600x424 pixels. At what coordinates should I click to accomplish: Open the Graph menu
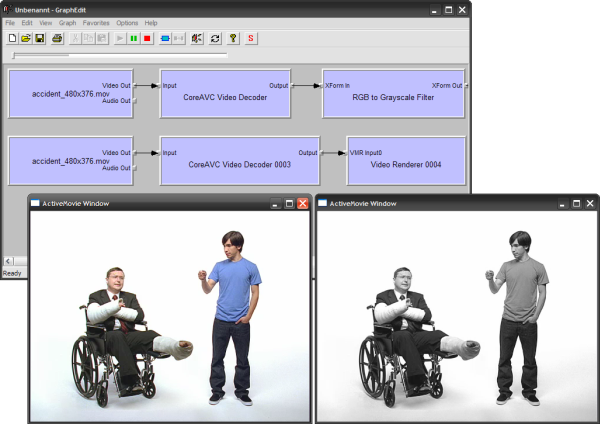[x=67, y=23]
